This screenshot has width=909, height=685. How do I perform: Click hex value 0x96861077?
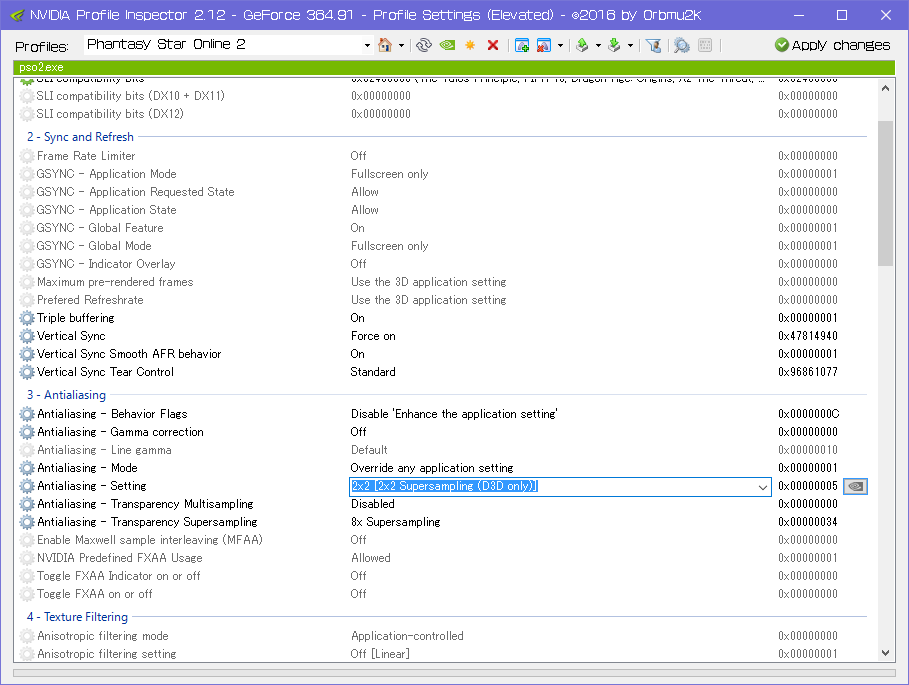pyautogui.click(x=808, y=372)
